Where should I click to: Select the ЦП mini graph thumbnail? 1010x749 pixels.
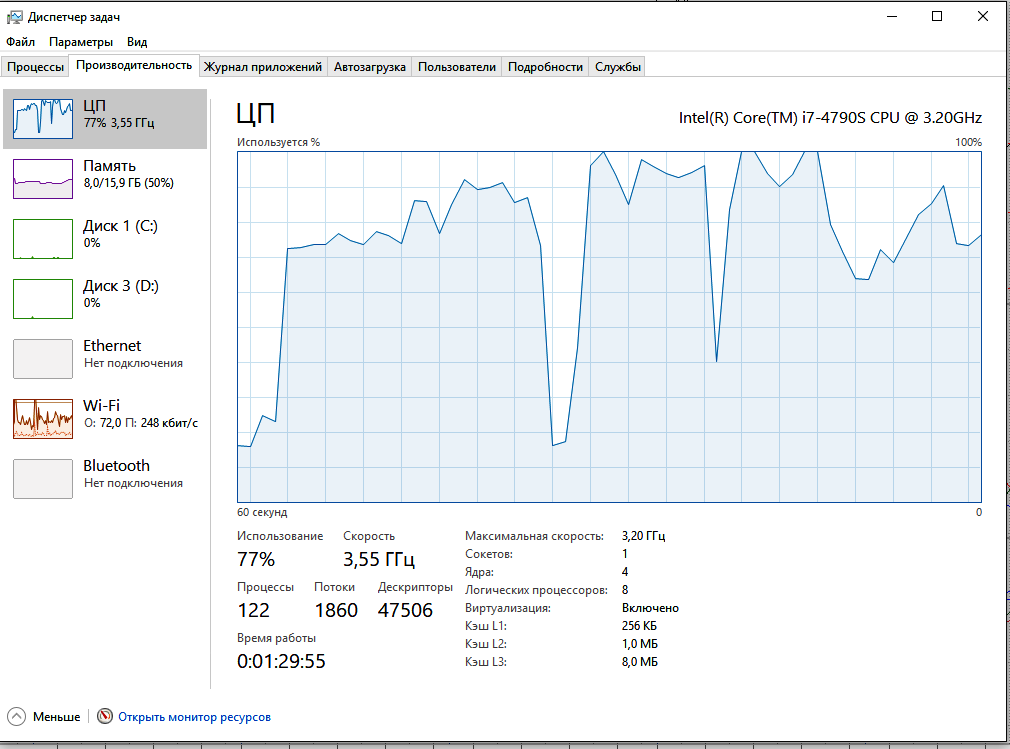pos(43,118)
